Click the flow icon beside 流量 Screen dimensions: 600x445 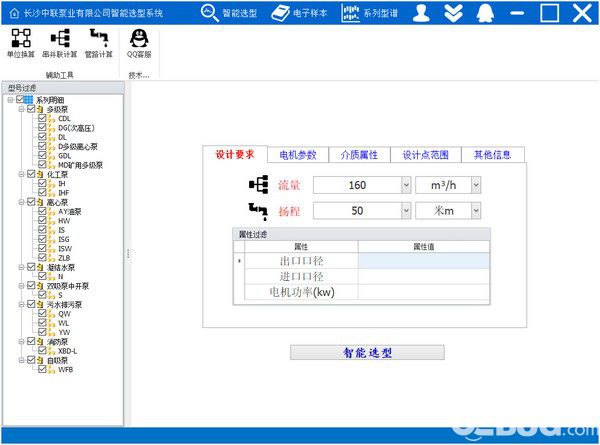pyautogui.click(x=259, y=185)
